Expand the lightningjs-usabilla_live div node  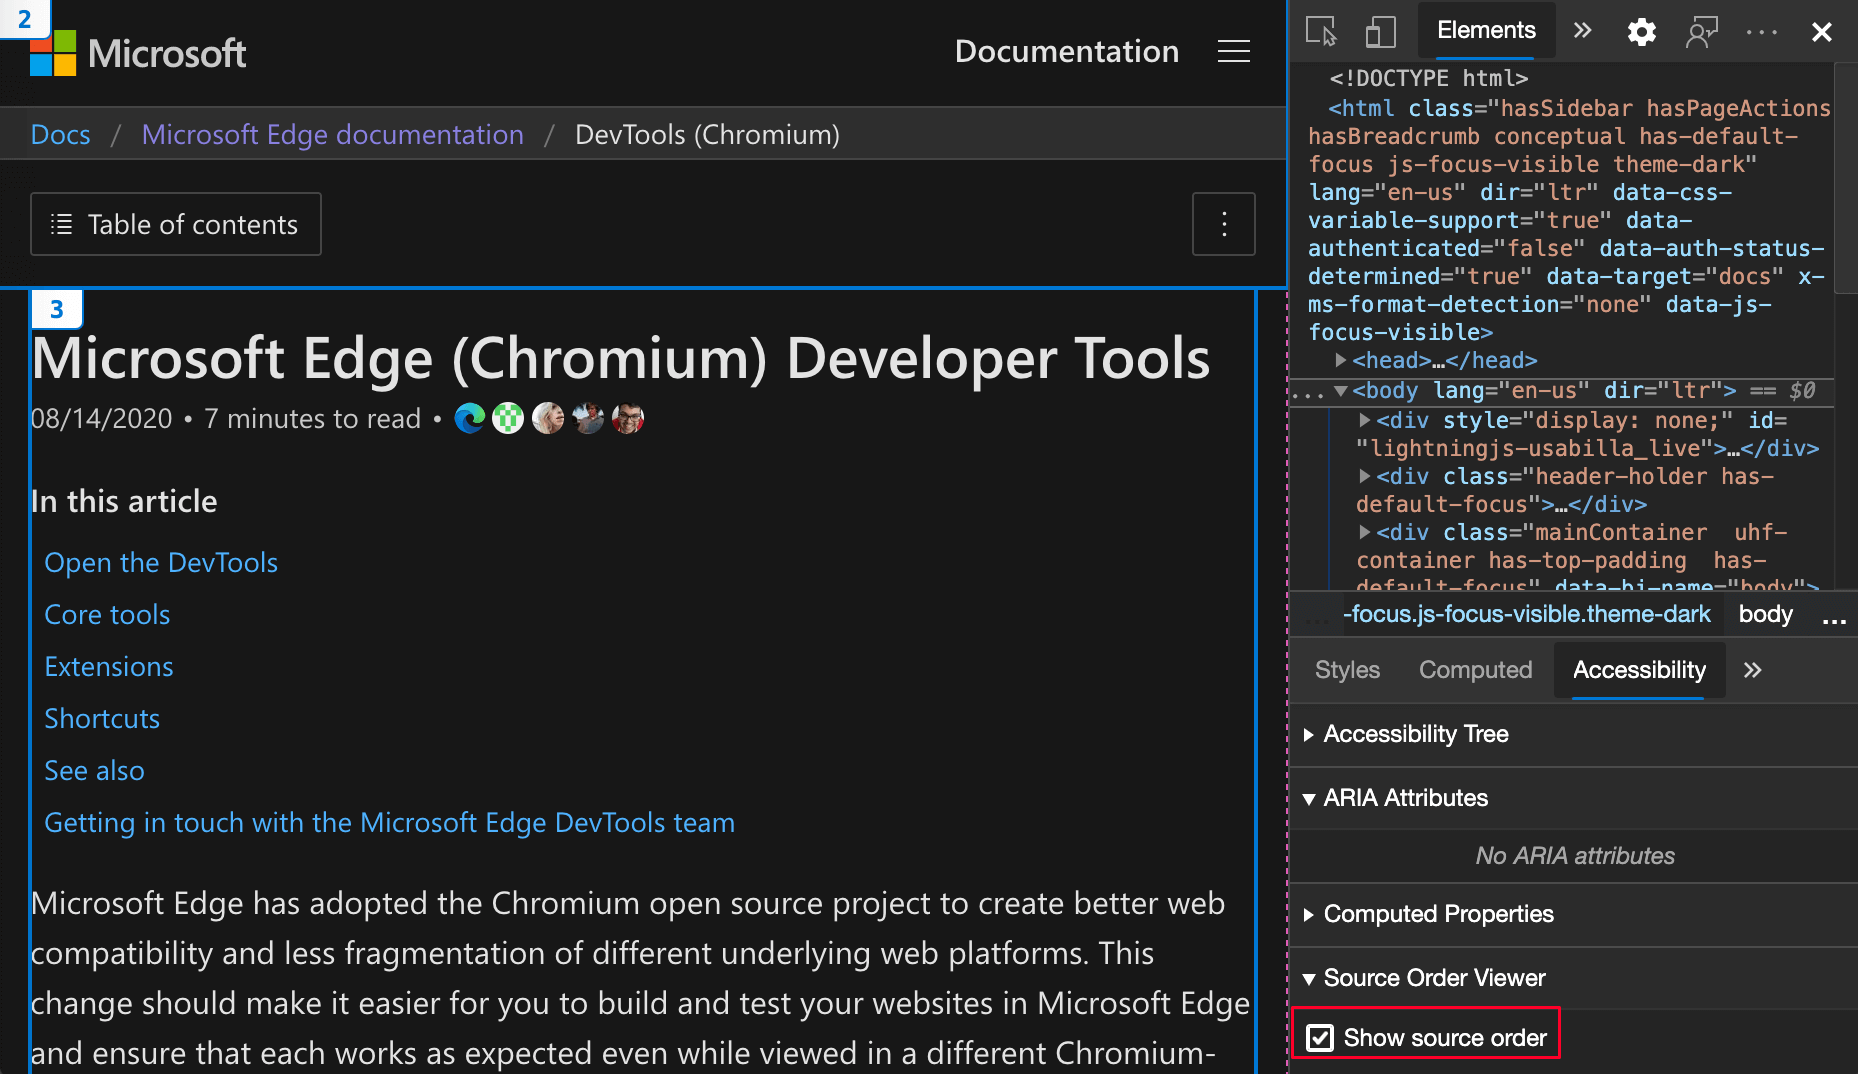point(1365,420)
